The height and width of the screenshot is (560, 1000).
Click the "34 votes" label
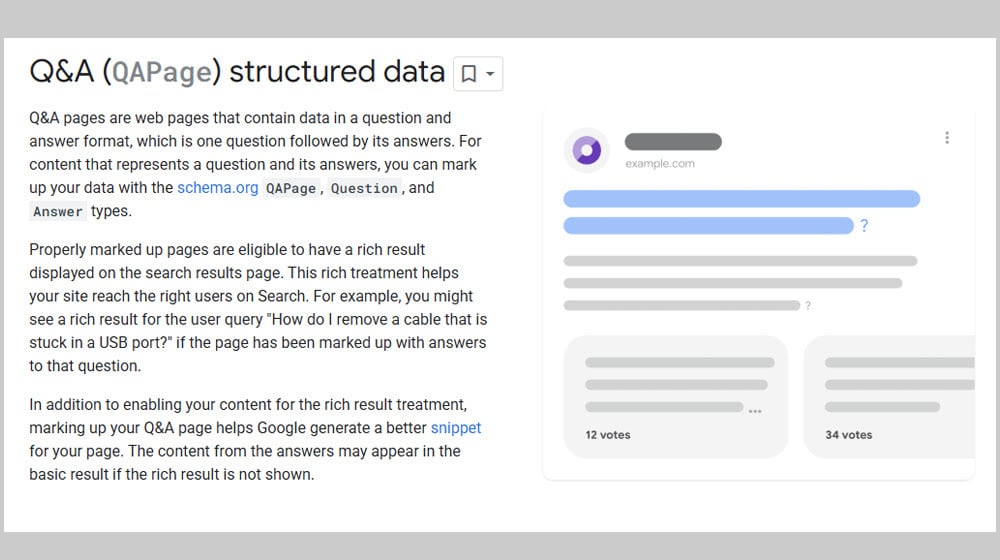(849, 435)
